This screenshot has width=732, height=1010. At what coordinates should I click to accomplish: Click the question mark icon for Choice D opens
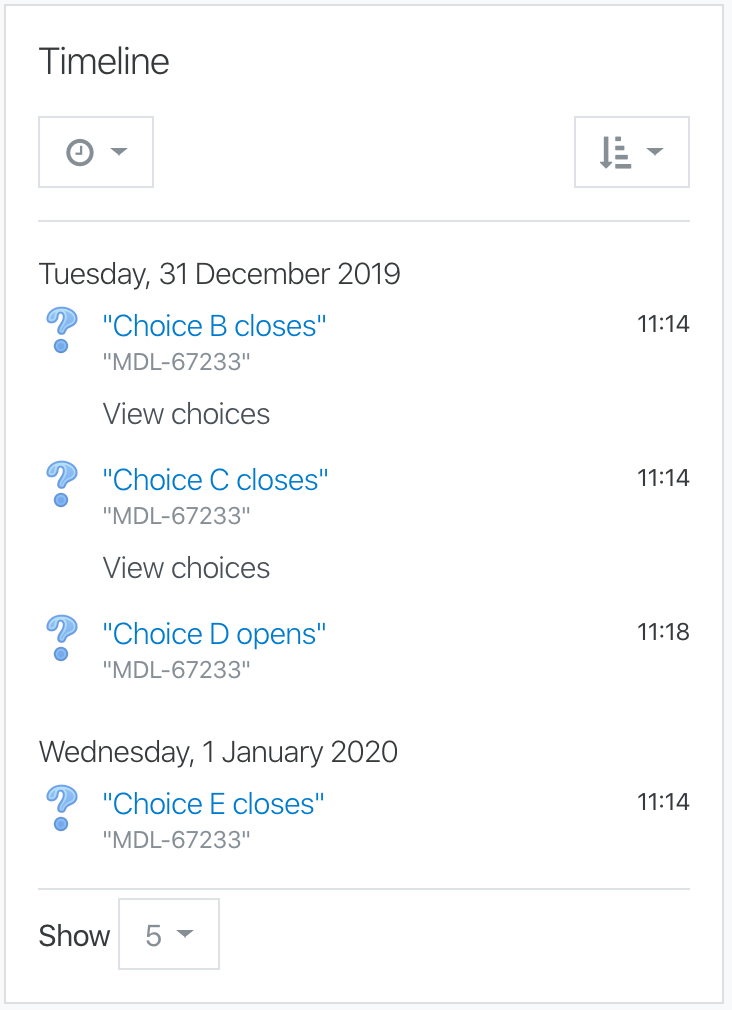(62, 638)
